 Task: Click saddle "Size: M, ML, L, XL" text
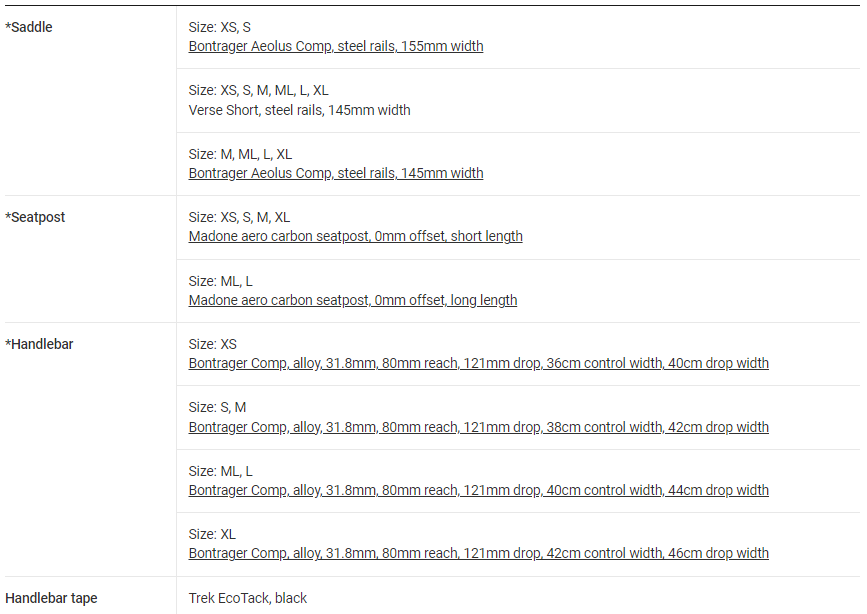click(x=240, y=154)
